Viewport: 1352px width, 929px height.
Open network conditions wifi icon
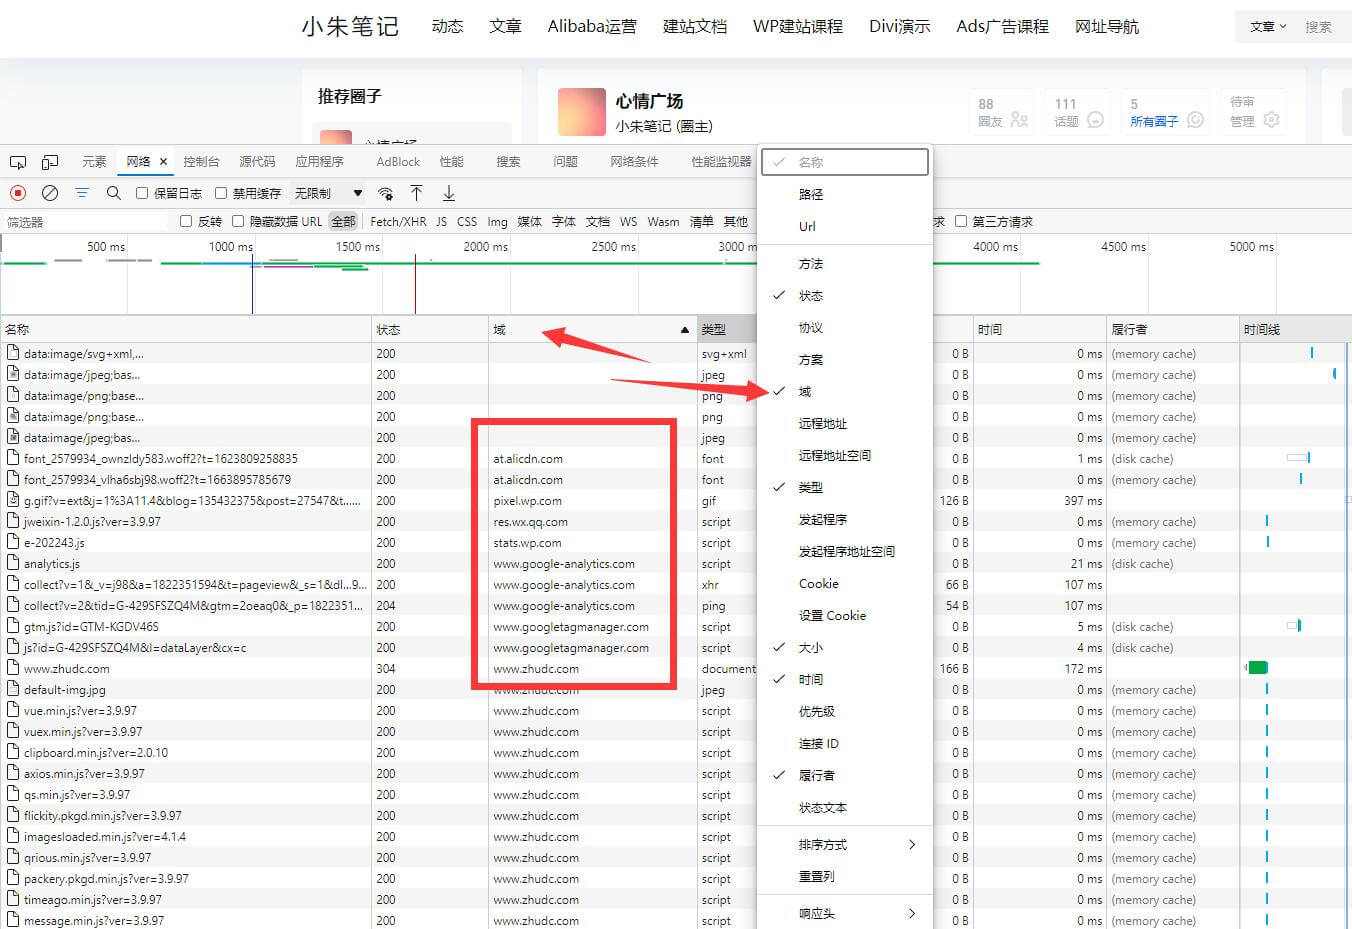coord(385,193)
